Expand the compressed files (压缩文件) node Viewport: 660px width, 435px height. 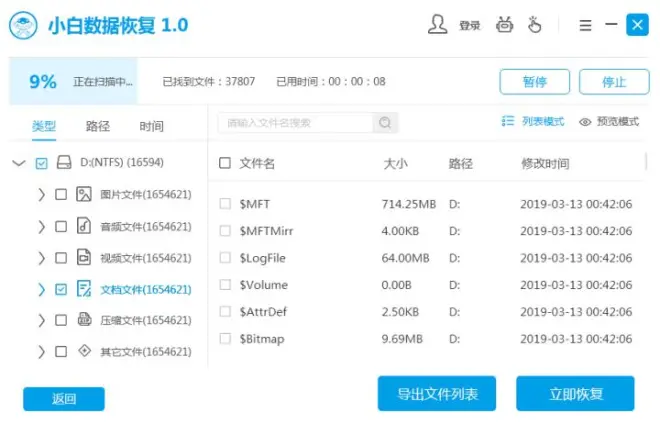[41, 321]
